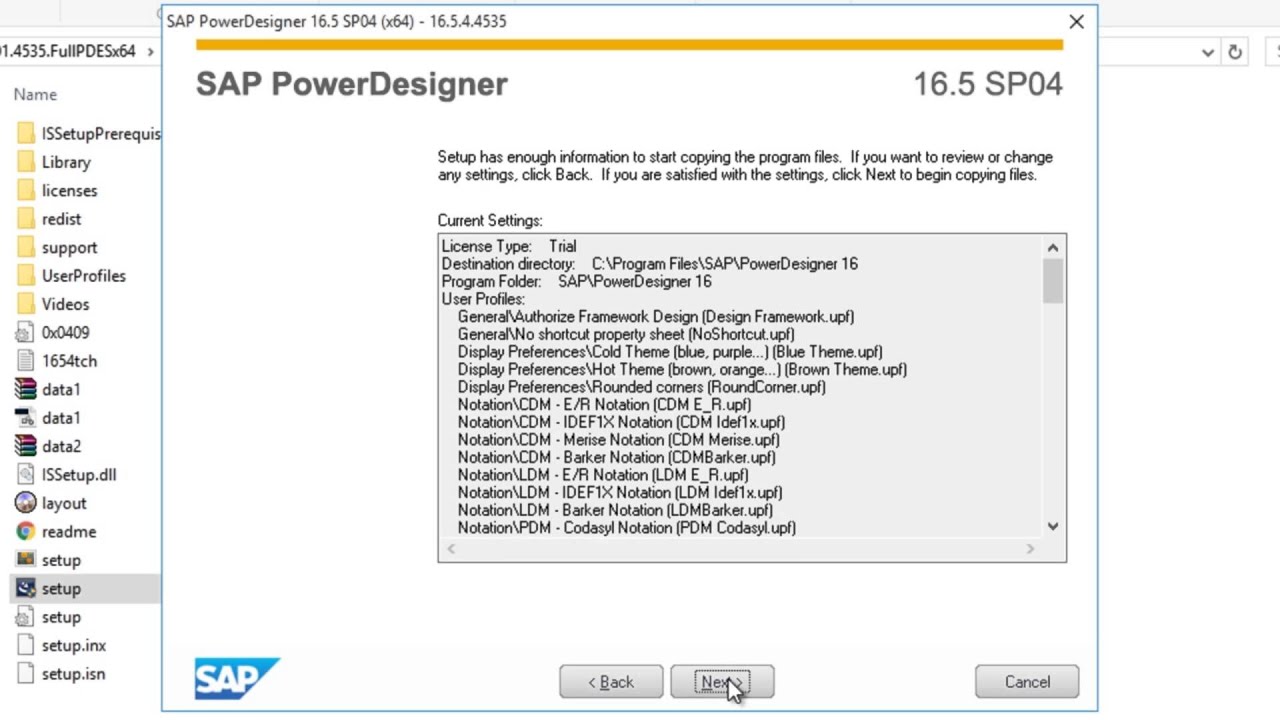This screenshot has width=1280, height=720.
Task: Sort files by the Name column header
Action: point(35,94)
